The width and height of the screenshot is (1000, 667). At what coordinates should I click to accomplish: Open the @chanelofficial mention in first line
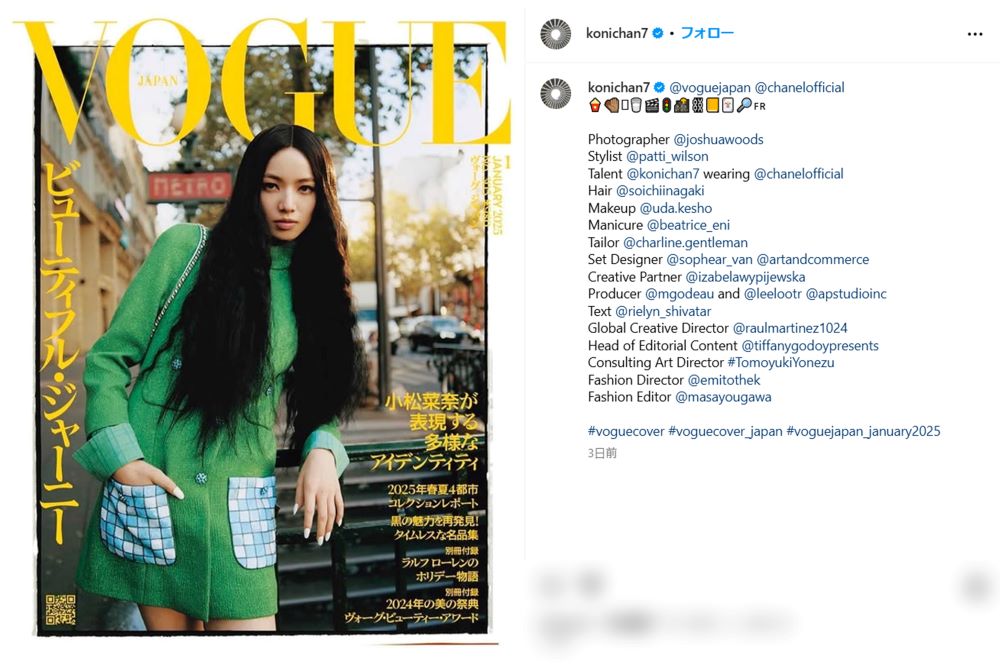tap(800, 87)
